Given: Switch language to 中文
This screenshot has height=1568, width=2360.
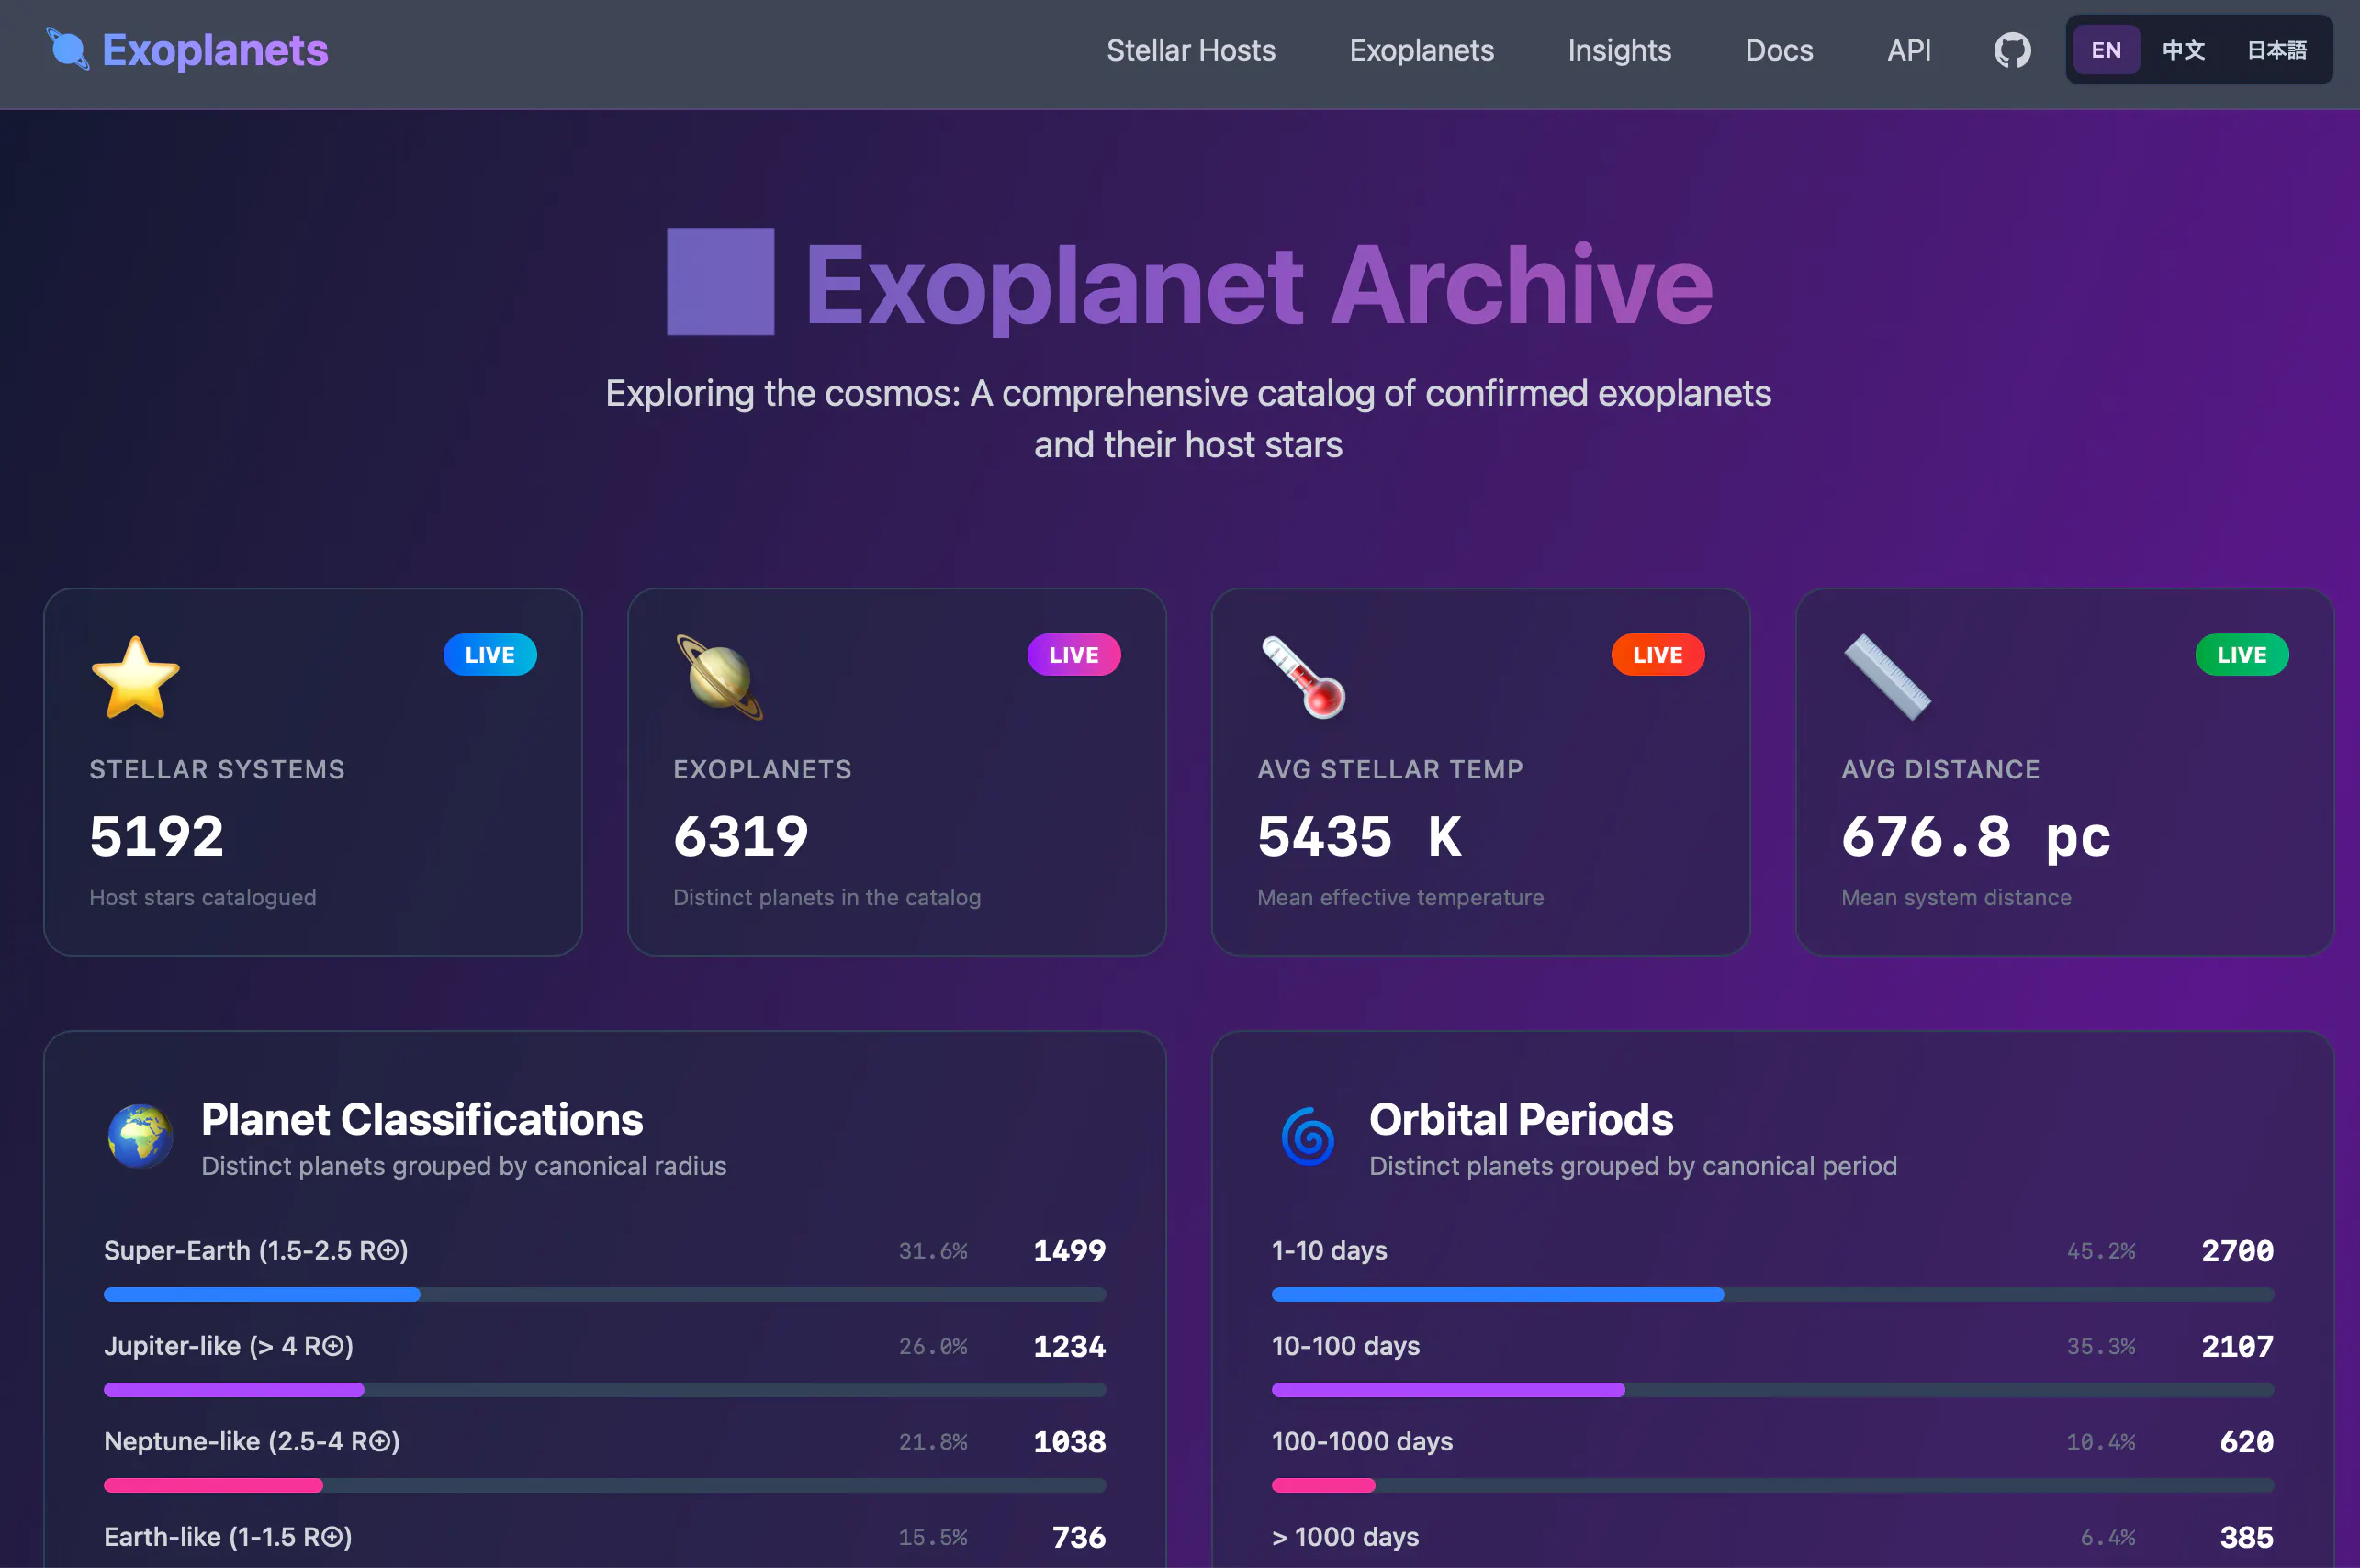Looking at the screenshot, I should click(x=2183, y=50).
